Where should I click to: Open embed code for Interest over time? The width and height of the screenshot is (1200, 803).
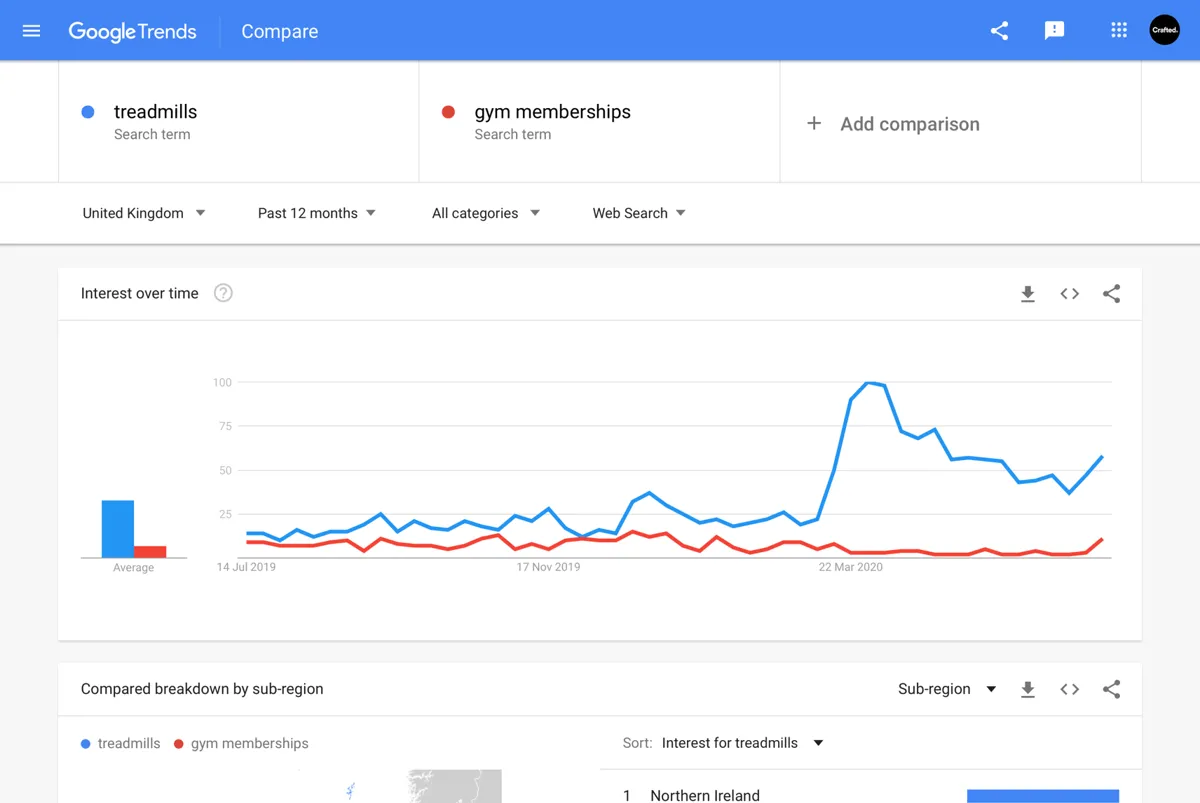point(1069,294)
